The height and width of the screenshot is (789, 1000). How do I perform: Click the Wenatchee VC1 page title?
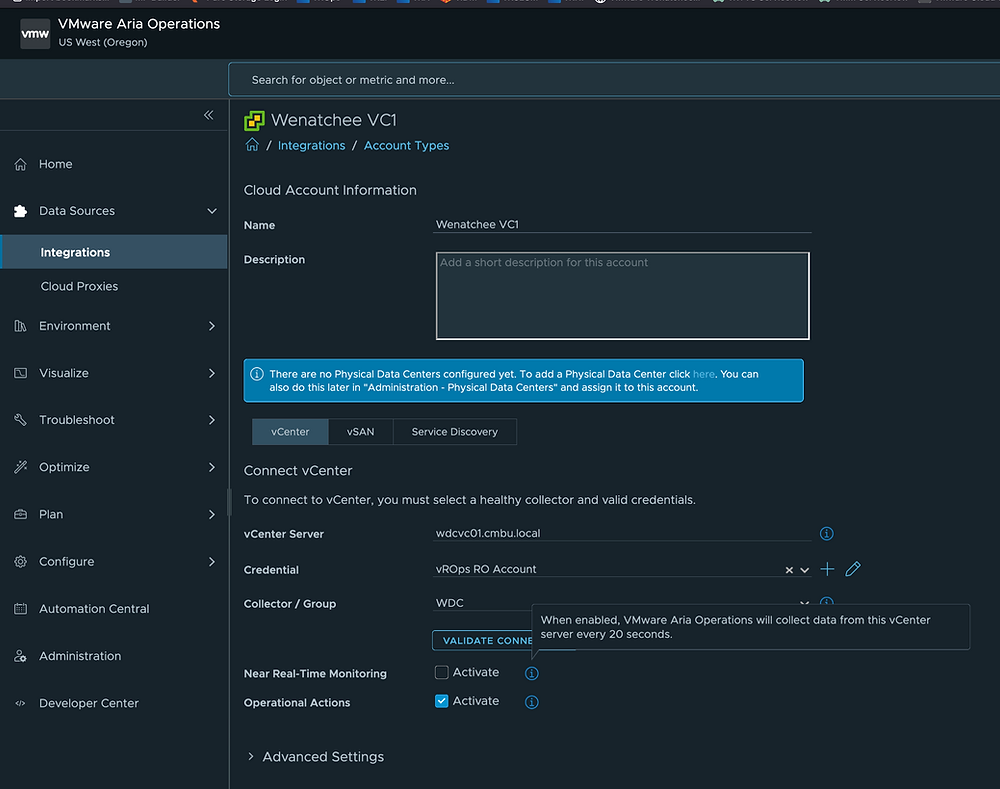(x=334, y=120)
